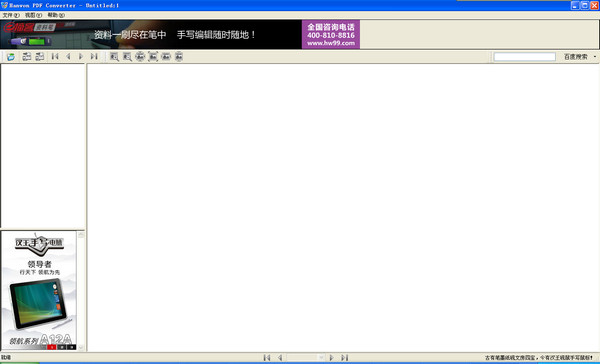Go to next page in the bottom bar
This screenshot has height=364, width=600.
pos(331,357)
